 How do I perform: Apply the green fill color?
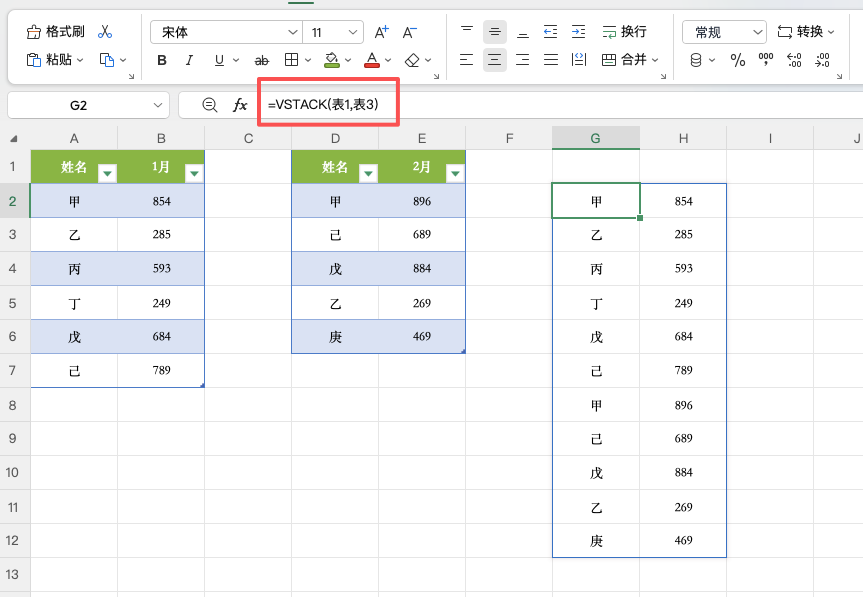(331, 60)
